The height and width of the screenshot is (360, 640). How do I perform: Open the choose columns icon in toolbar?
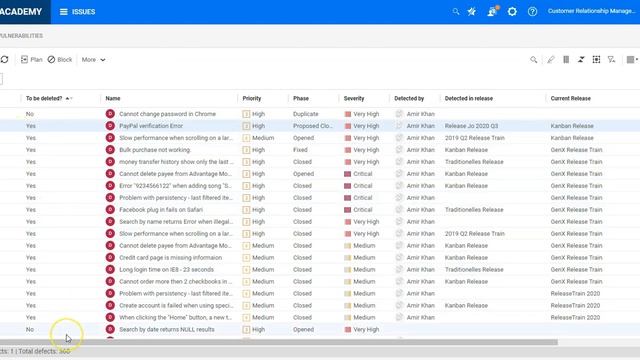point(566,60)
